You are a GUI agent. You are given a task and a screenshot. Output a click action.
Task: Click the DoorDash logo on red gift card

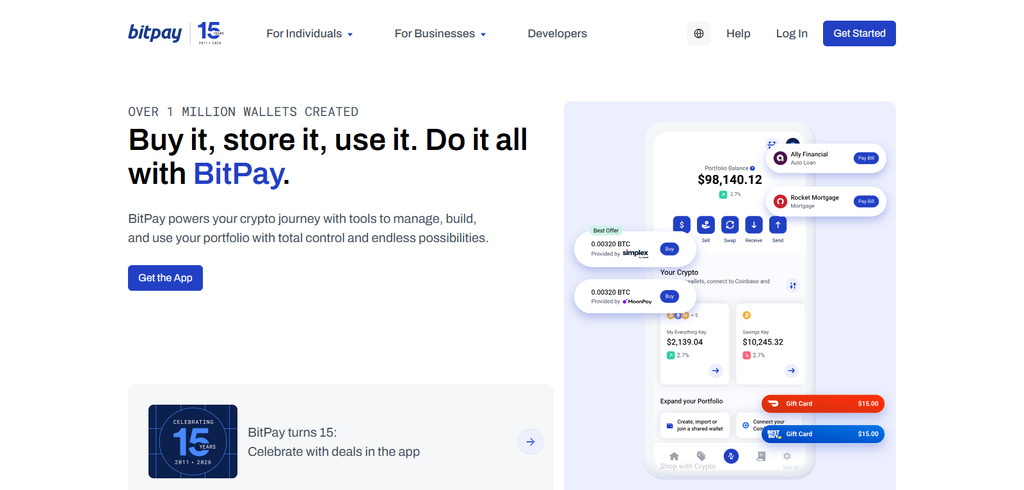(774, 403)
